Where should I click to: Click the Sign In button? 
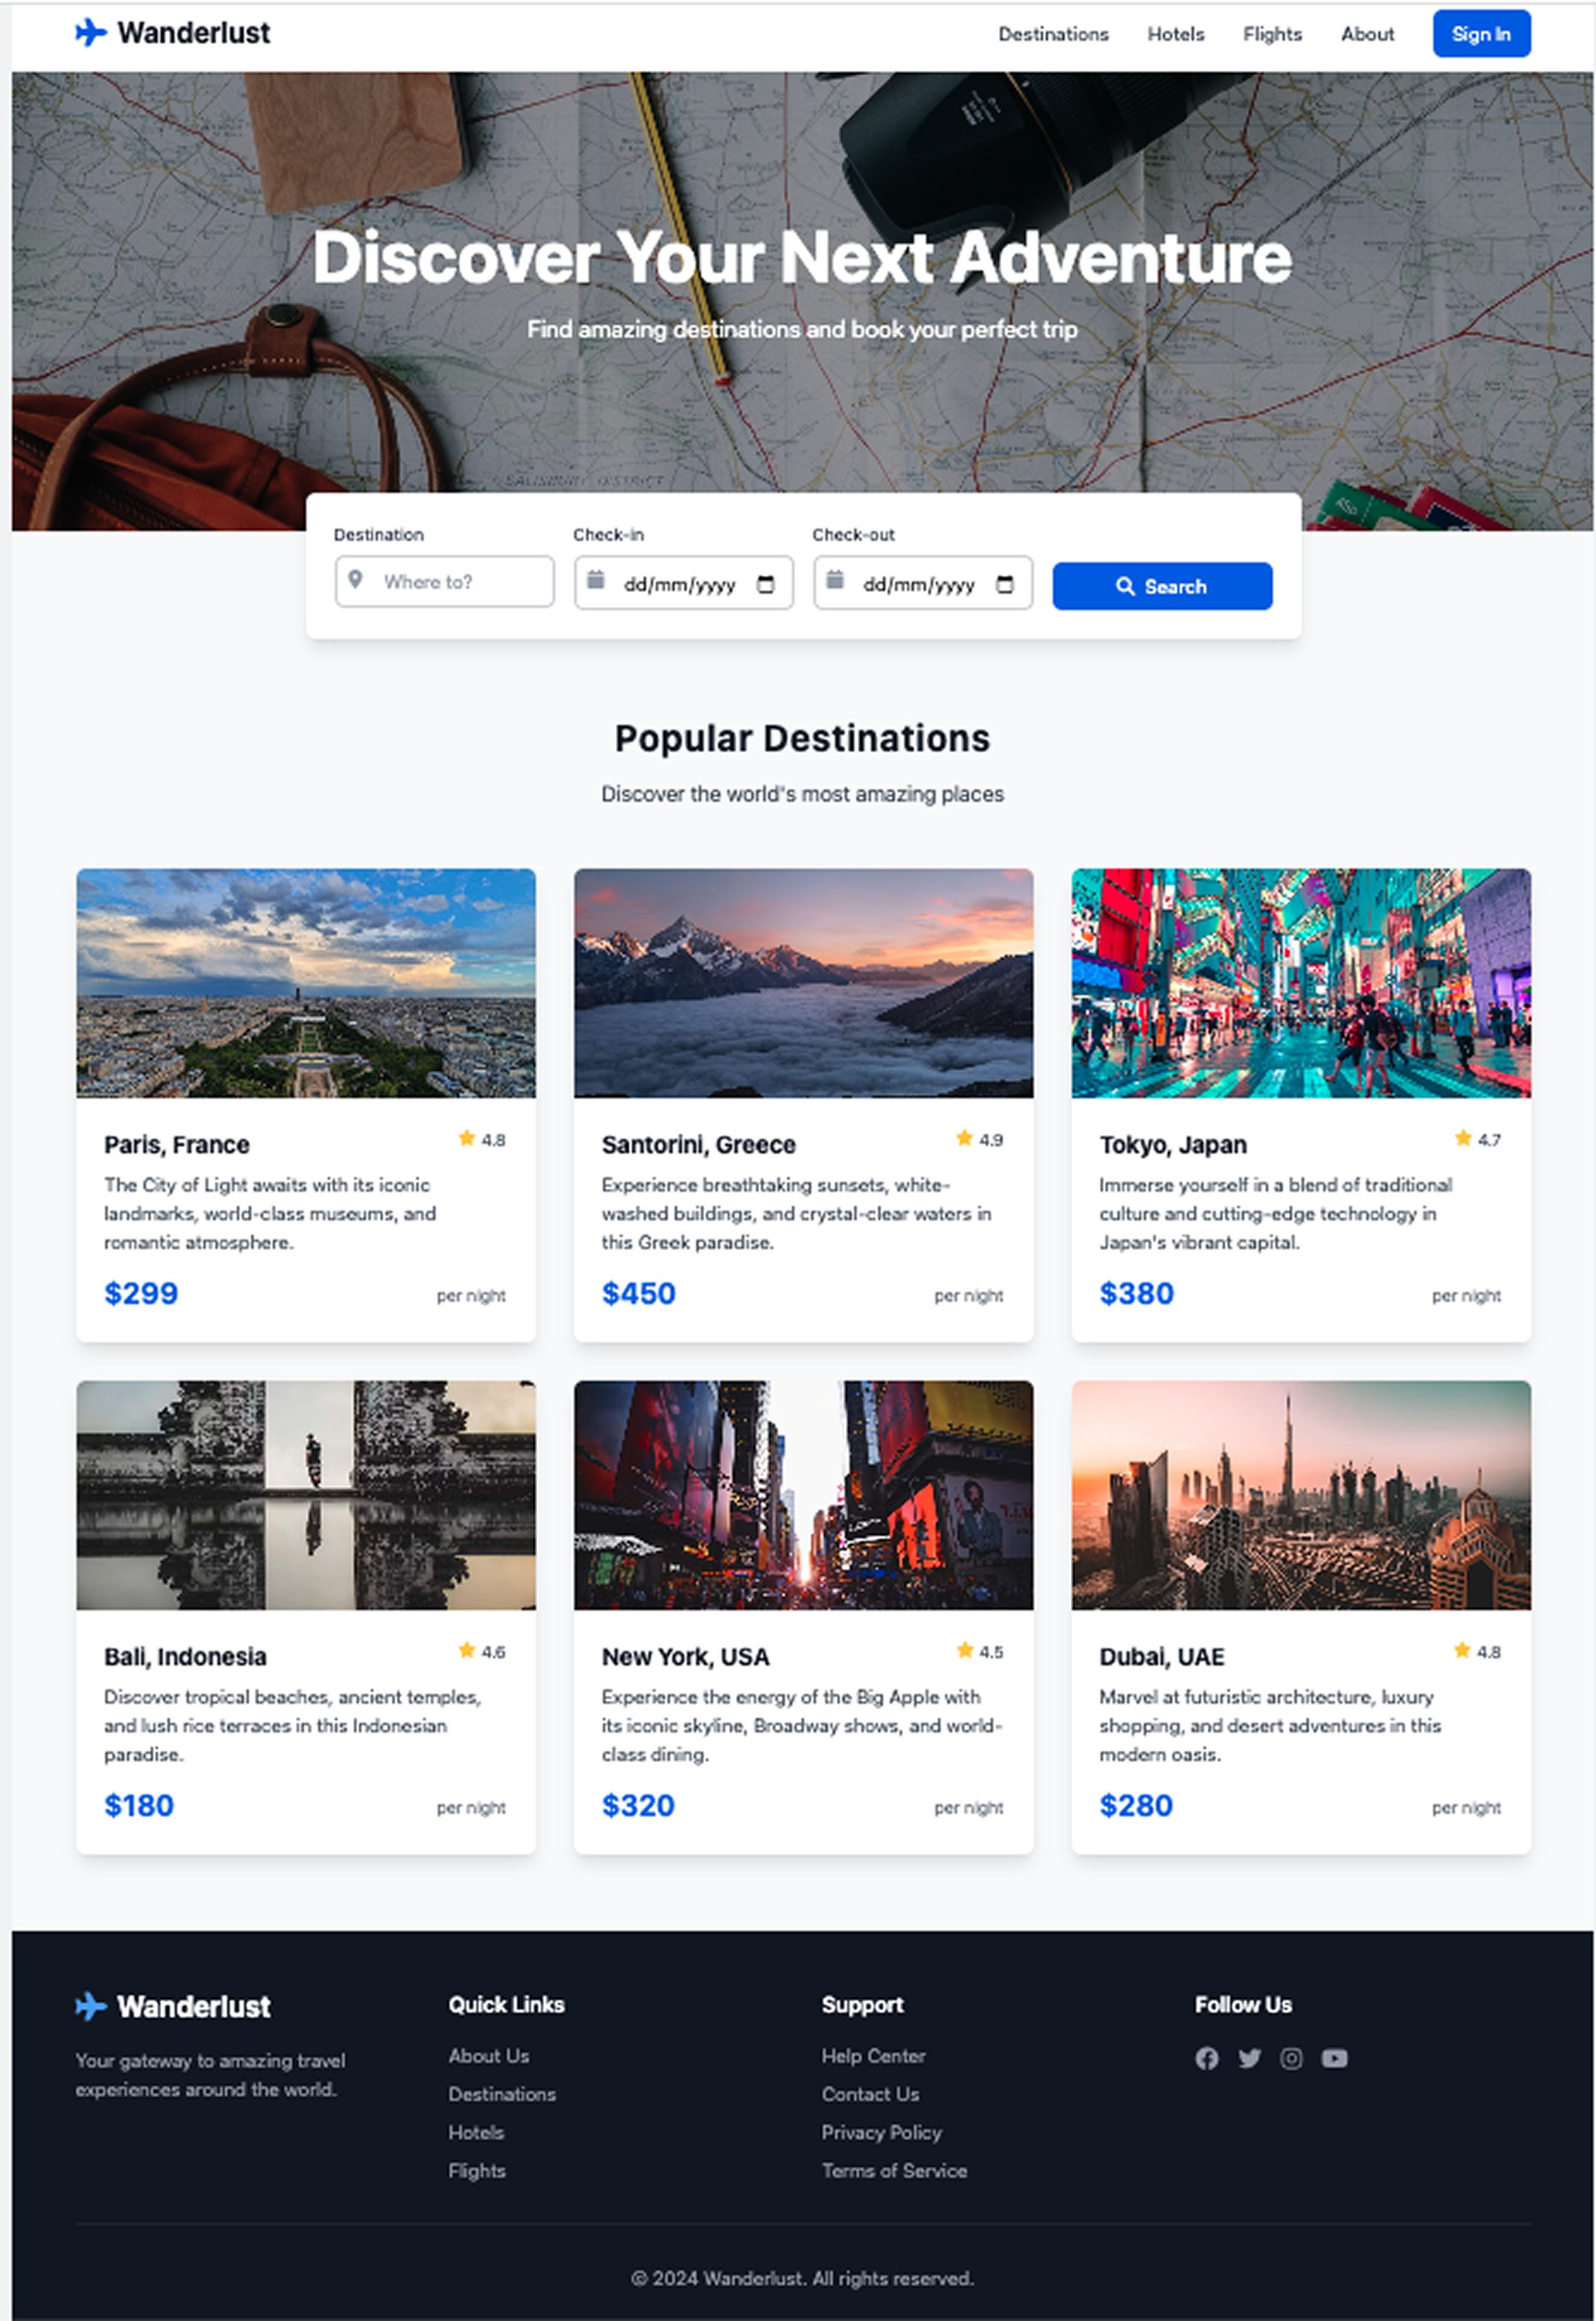pos(1480,34)
